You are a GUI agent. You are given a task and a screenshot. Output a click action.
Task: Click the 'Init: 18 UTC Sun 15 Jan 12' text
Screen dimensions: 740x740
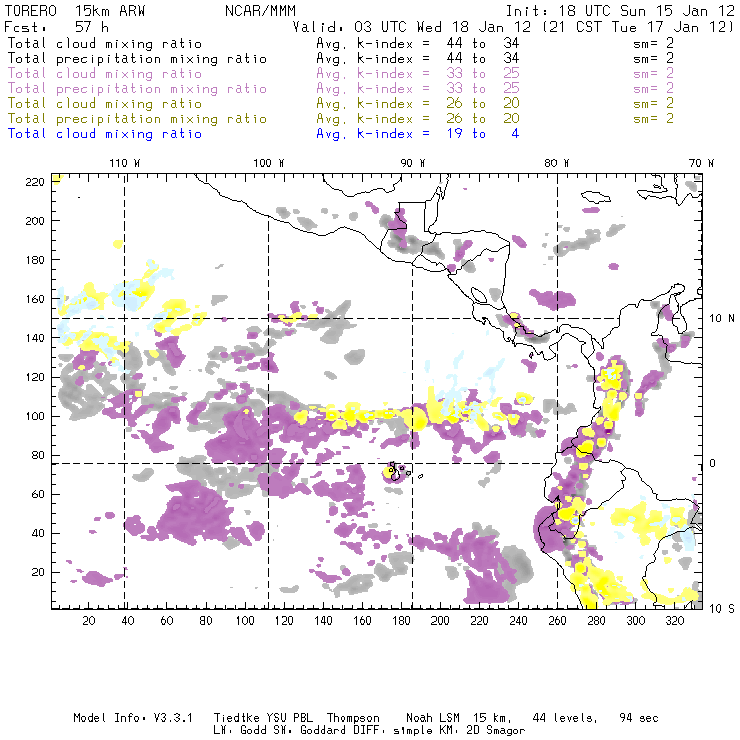[x=620, y=11]
